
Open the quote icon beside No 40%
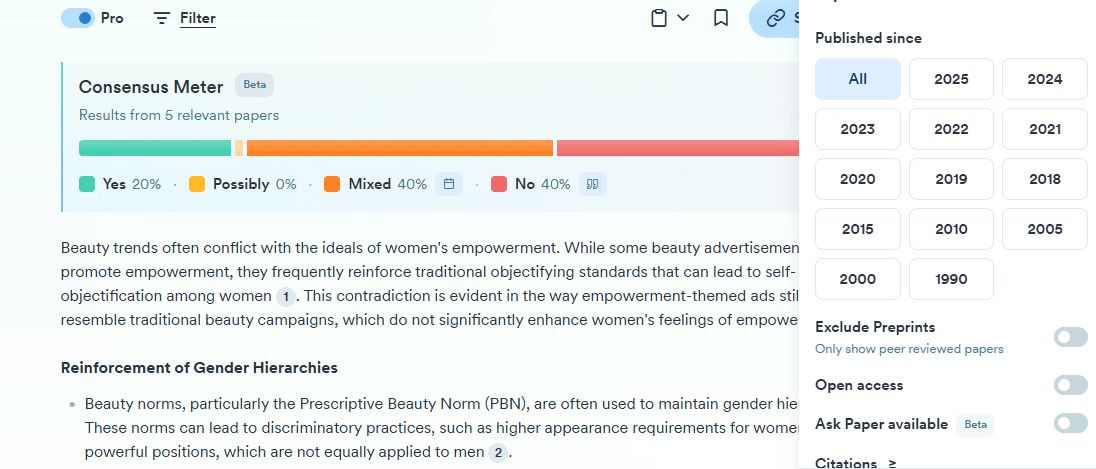tap(593, 185)
